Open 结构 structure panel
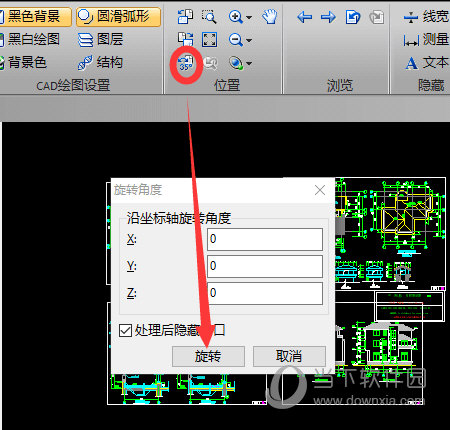The image size is (450, 430). pyautogui.click(x=100, y=63)
